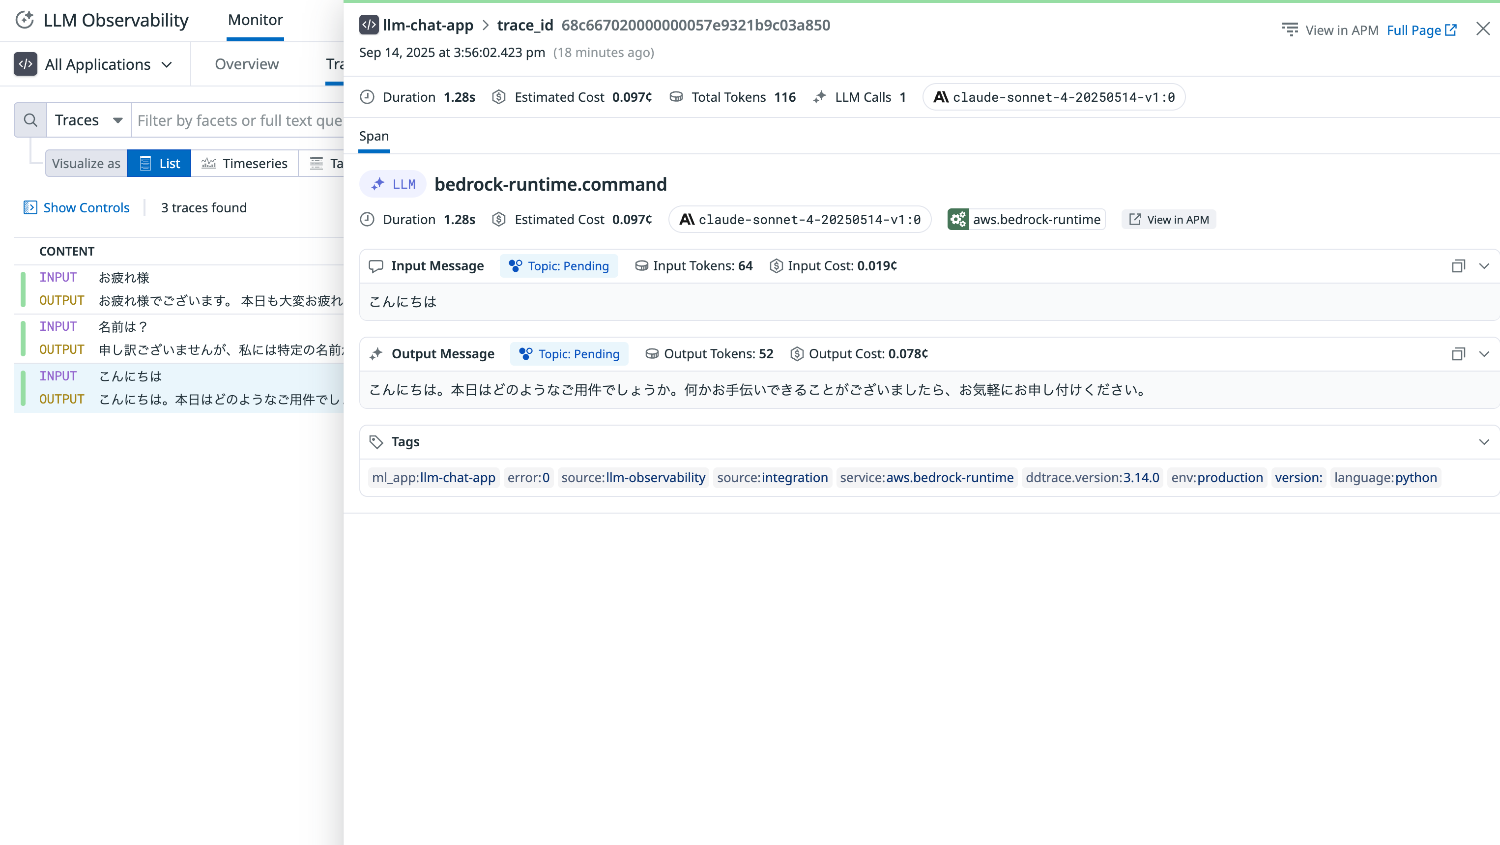Viewport: 1500px width, 845px height.
Task: Open the Overview tab
Action: tap(247, 64)
